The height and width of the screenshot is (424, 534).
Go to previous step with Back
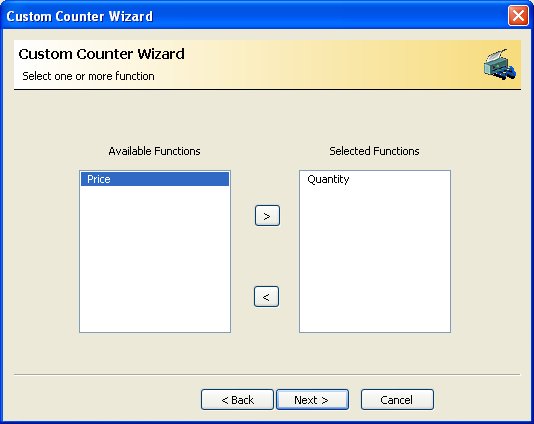(237, 399)
